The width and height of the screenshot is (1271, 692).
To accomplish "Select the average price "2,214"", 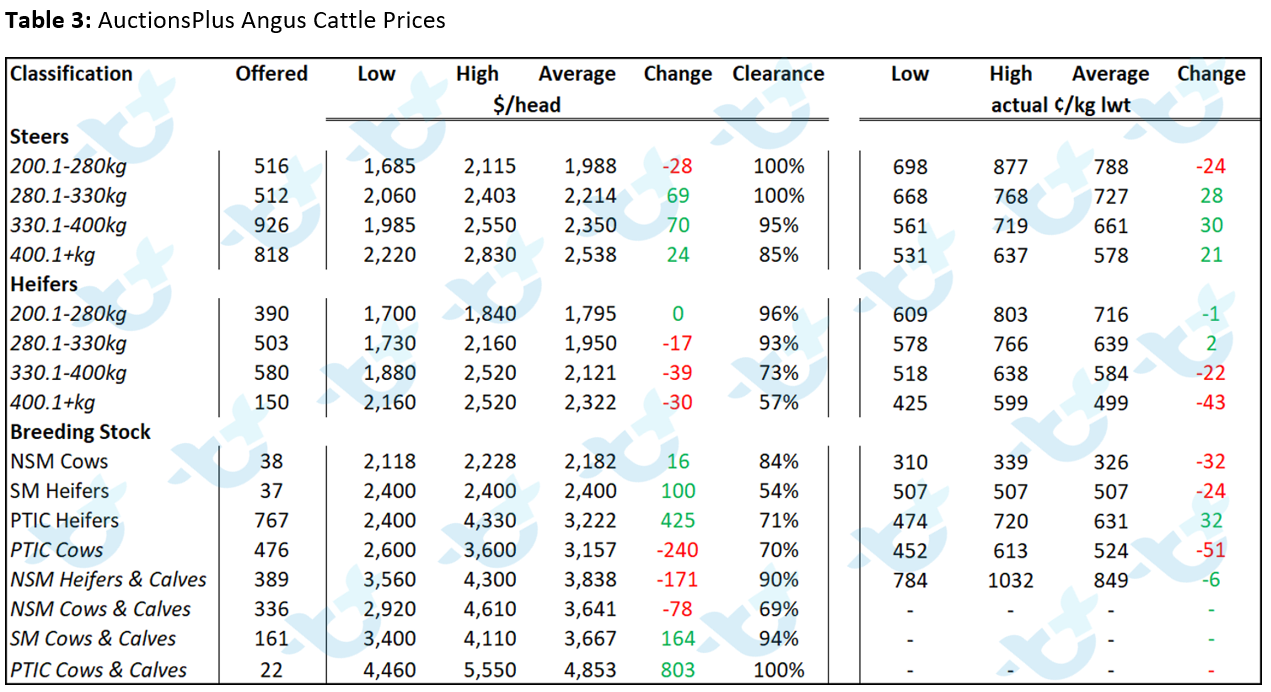I will (590, 196).
